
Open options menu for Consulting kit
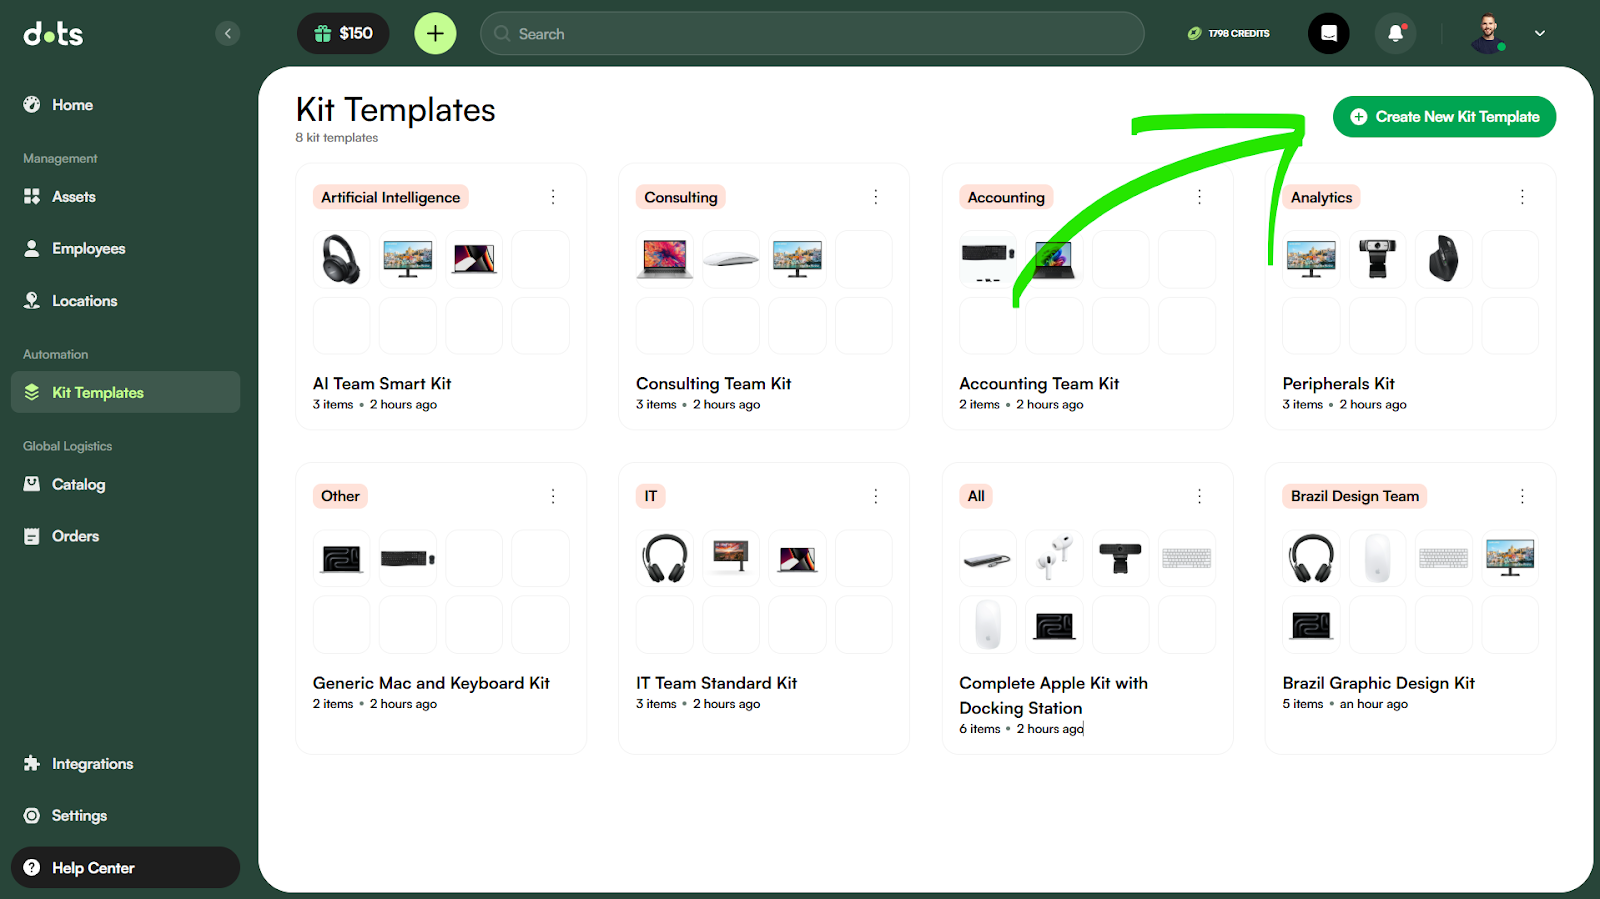pyautogui.click(x=876, y=197)
